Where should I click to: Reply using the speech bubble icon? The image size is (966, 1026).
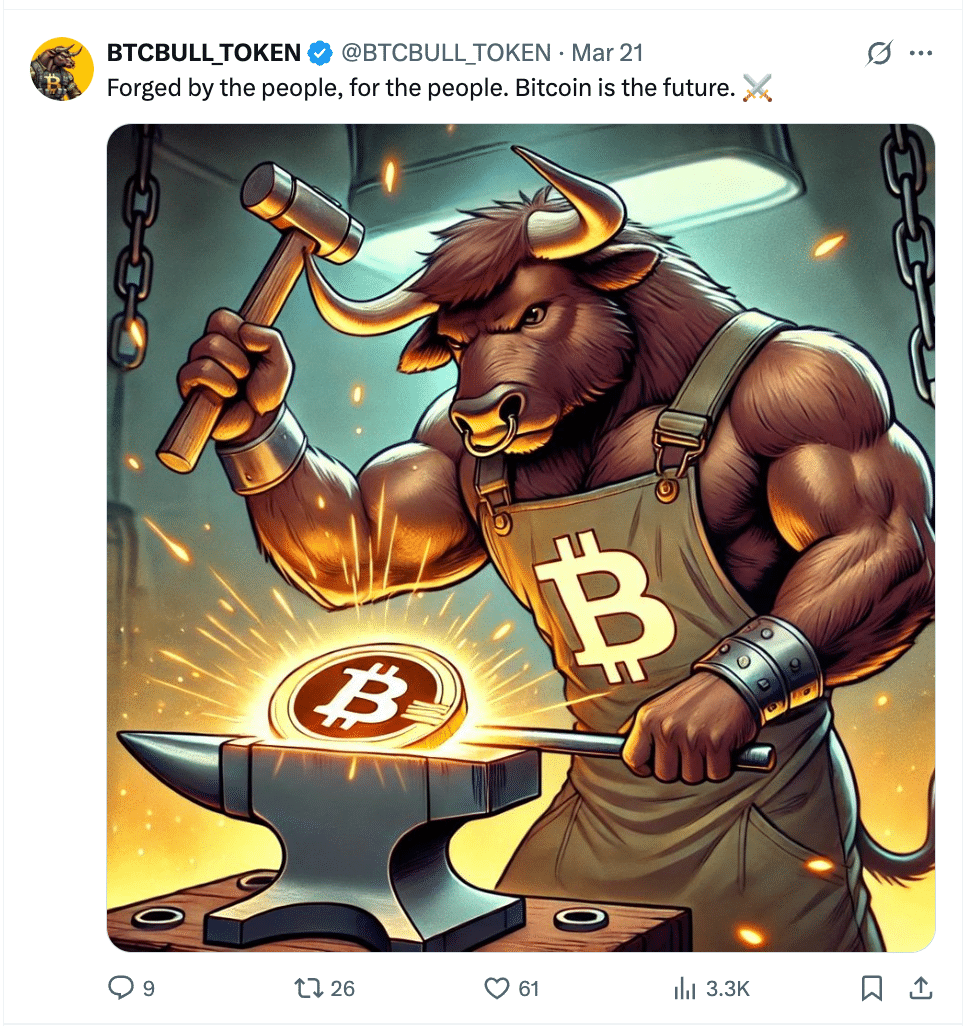click(x=121, y=987)
